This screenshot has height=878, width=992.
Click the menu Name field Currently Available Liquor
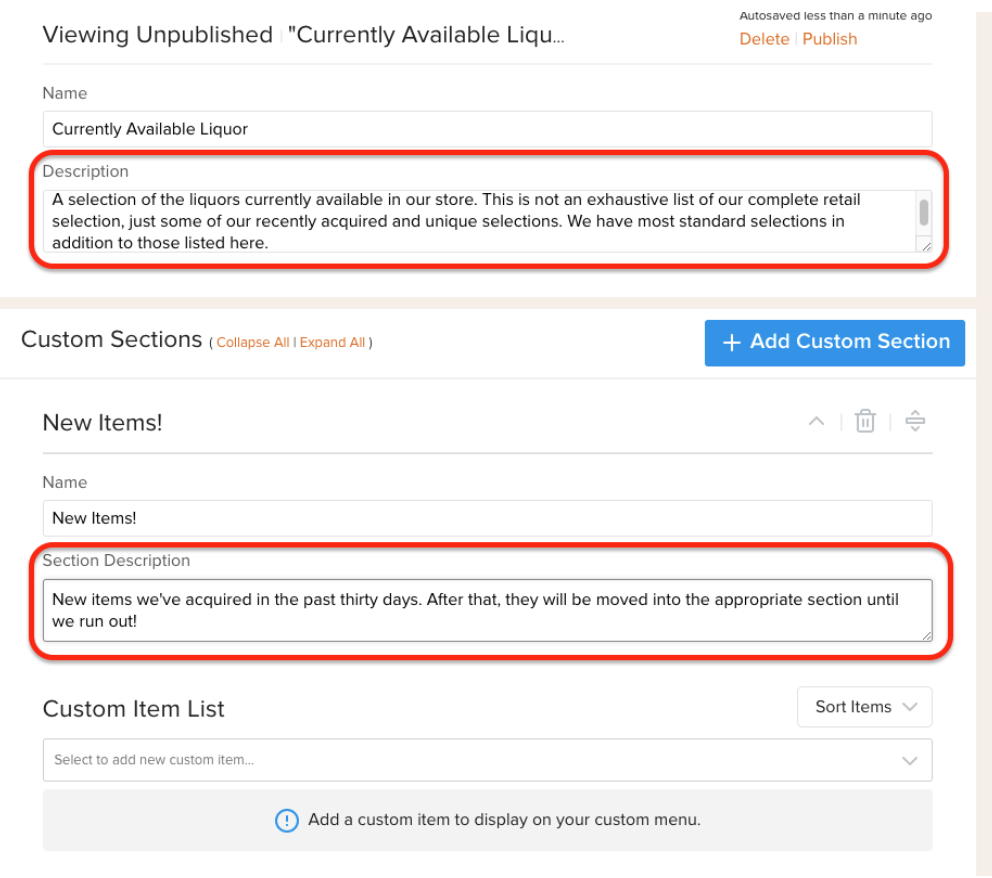(x=487, y=129)
